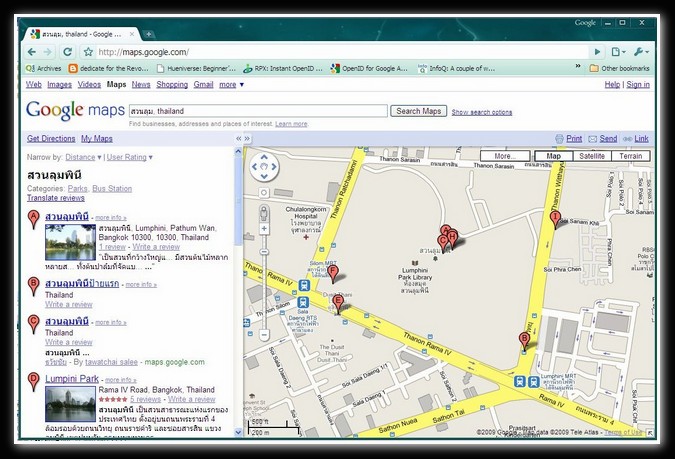Open Images in the Google navigation bar
The image size is (675, 459).
pyautogui.click(x=59, y=84)
